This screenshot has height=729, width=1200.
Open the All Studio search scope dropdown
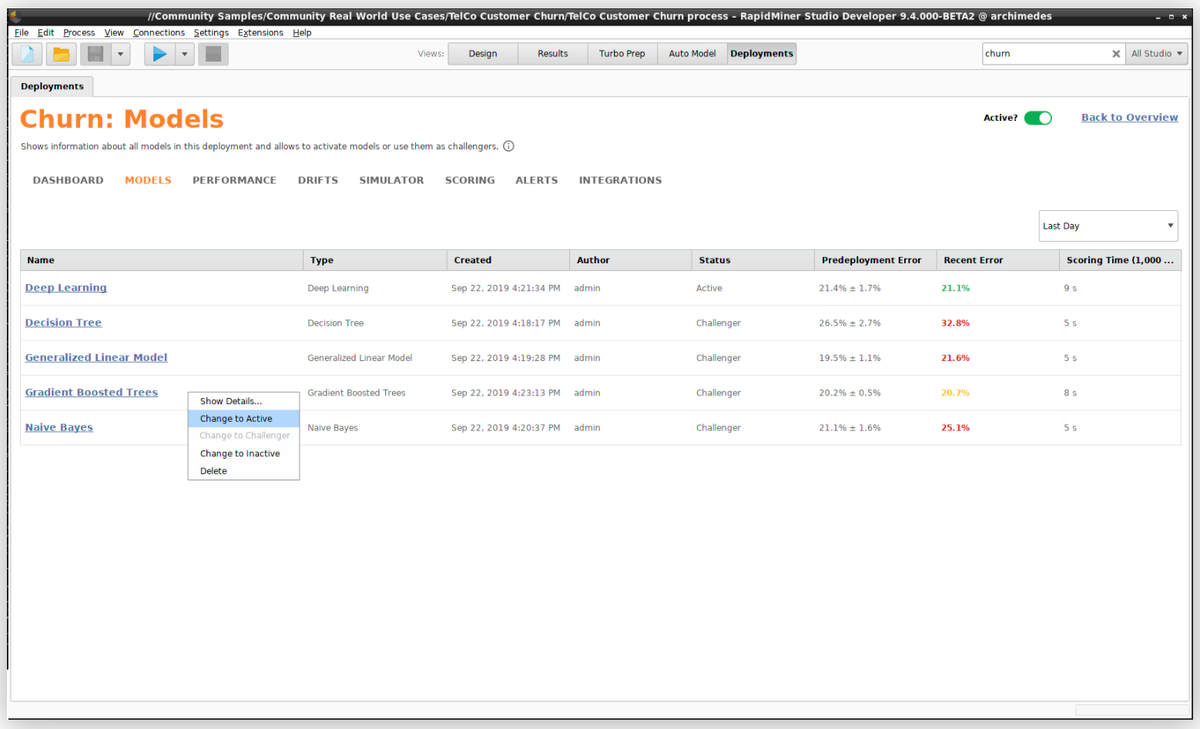[1157, 54]
